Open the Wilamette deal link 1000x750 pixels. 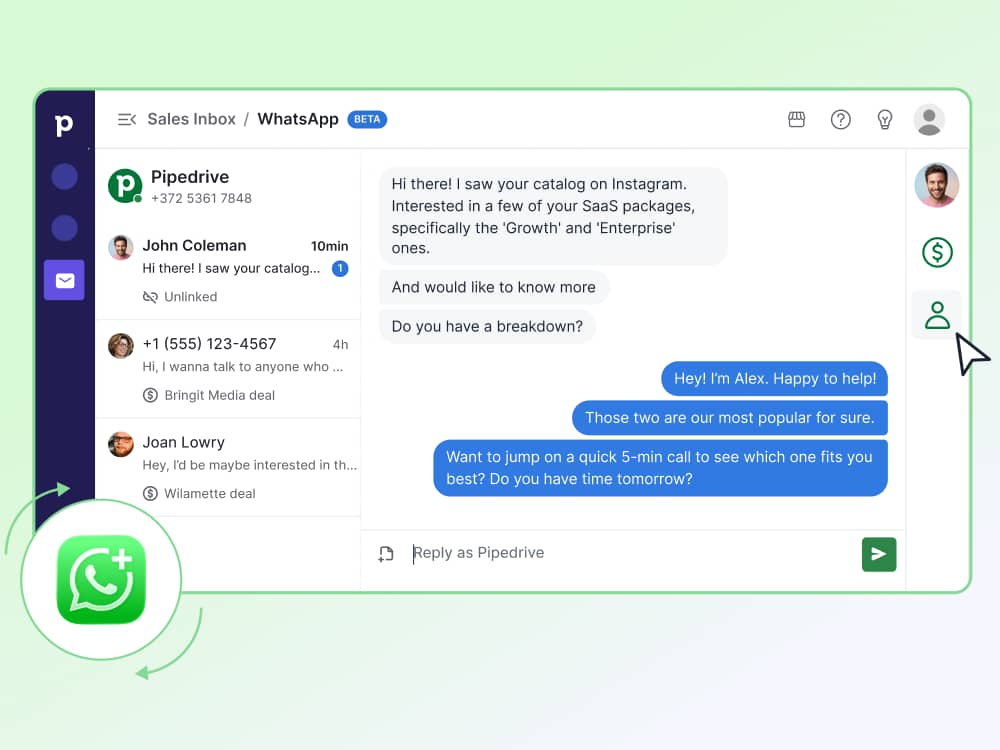click(210, 494)
